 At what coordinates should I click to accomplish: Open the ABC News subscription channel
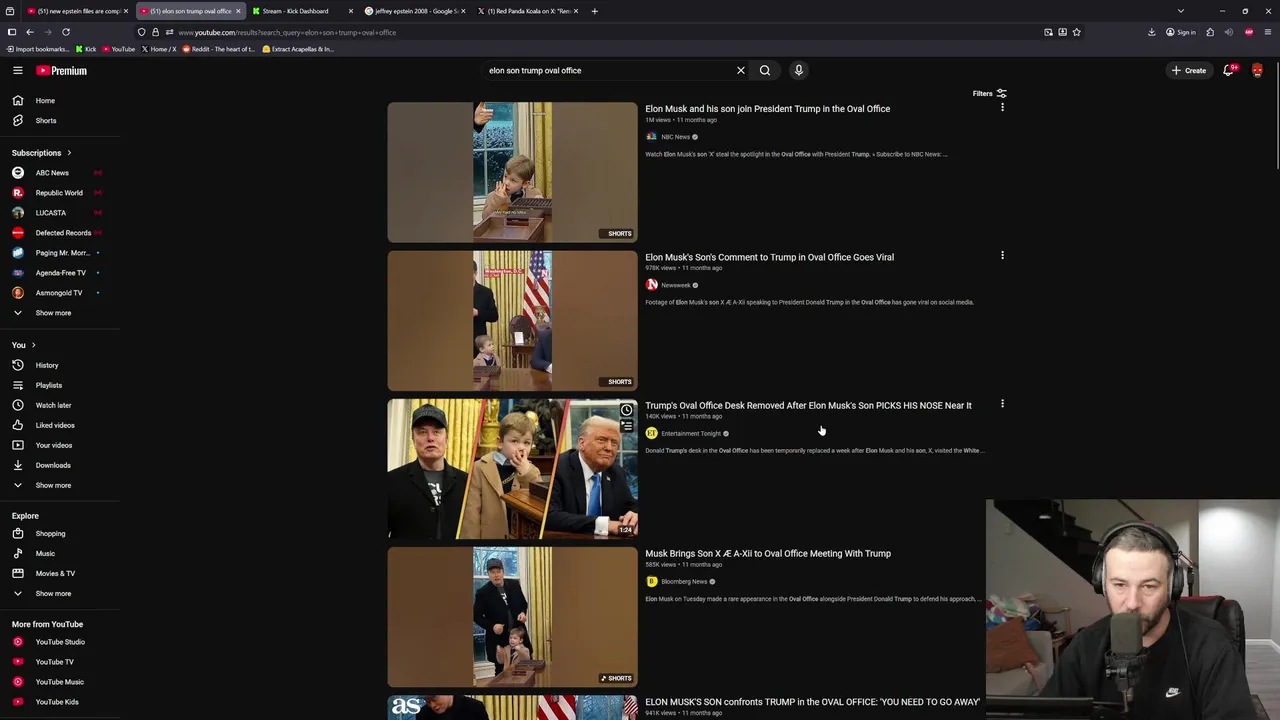pyautogui.click(x=52, y=172)
